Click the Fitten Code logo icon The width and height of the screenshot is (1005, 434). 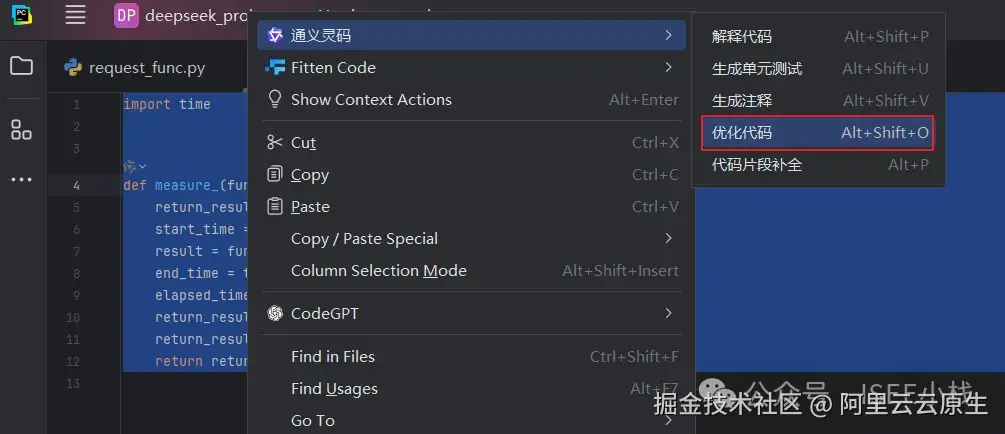pos(275,68)
